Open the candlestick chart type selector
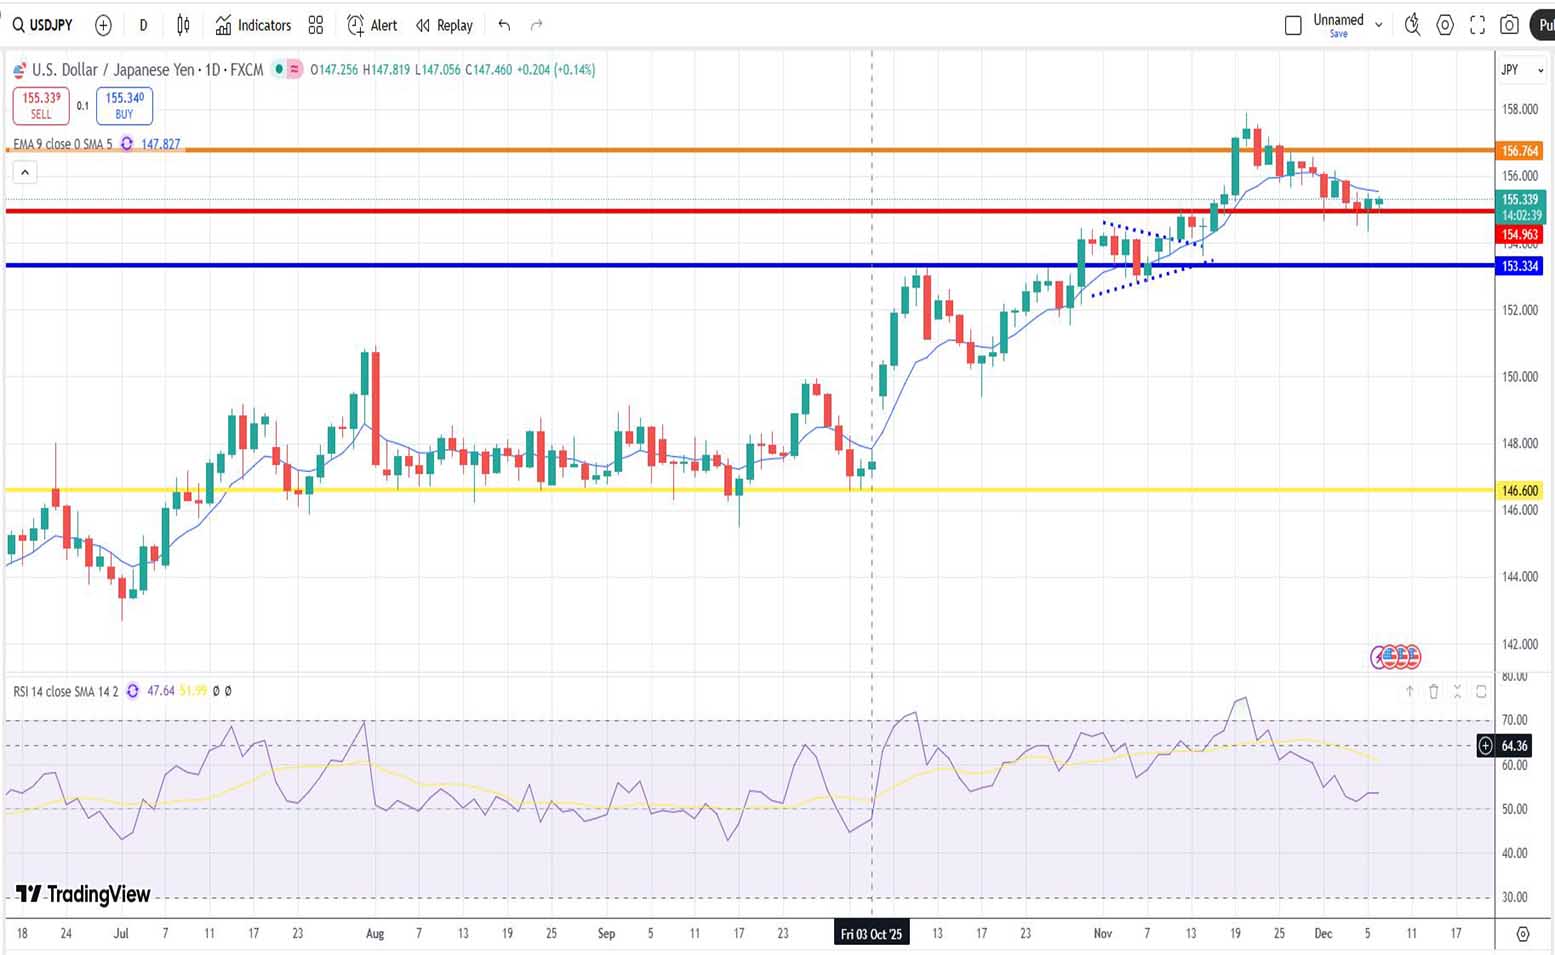The image size is (1555, 955). [183, 25]
